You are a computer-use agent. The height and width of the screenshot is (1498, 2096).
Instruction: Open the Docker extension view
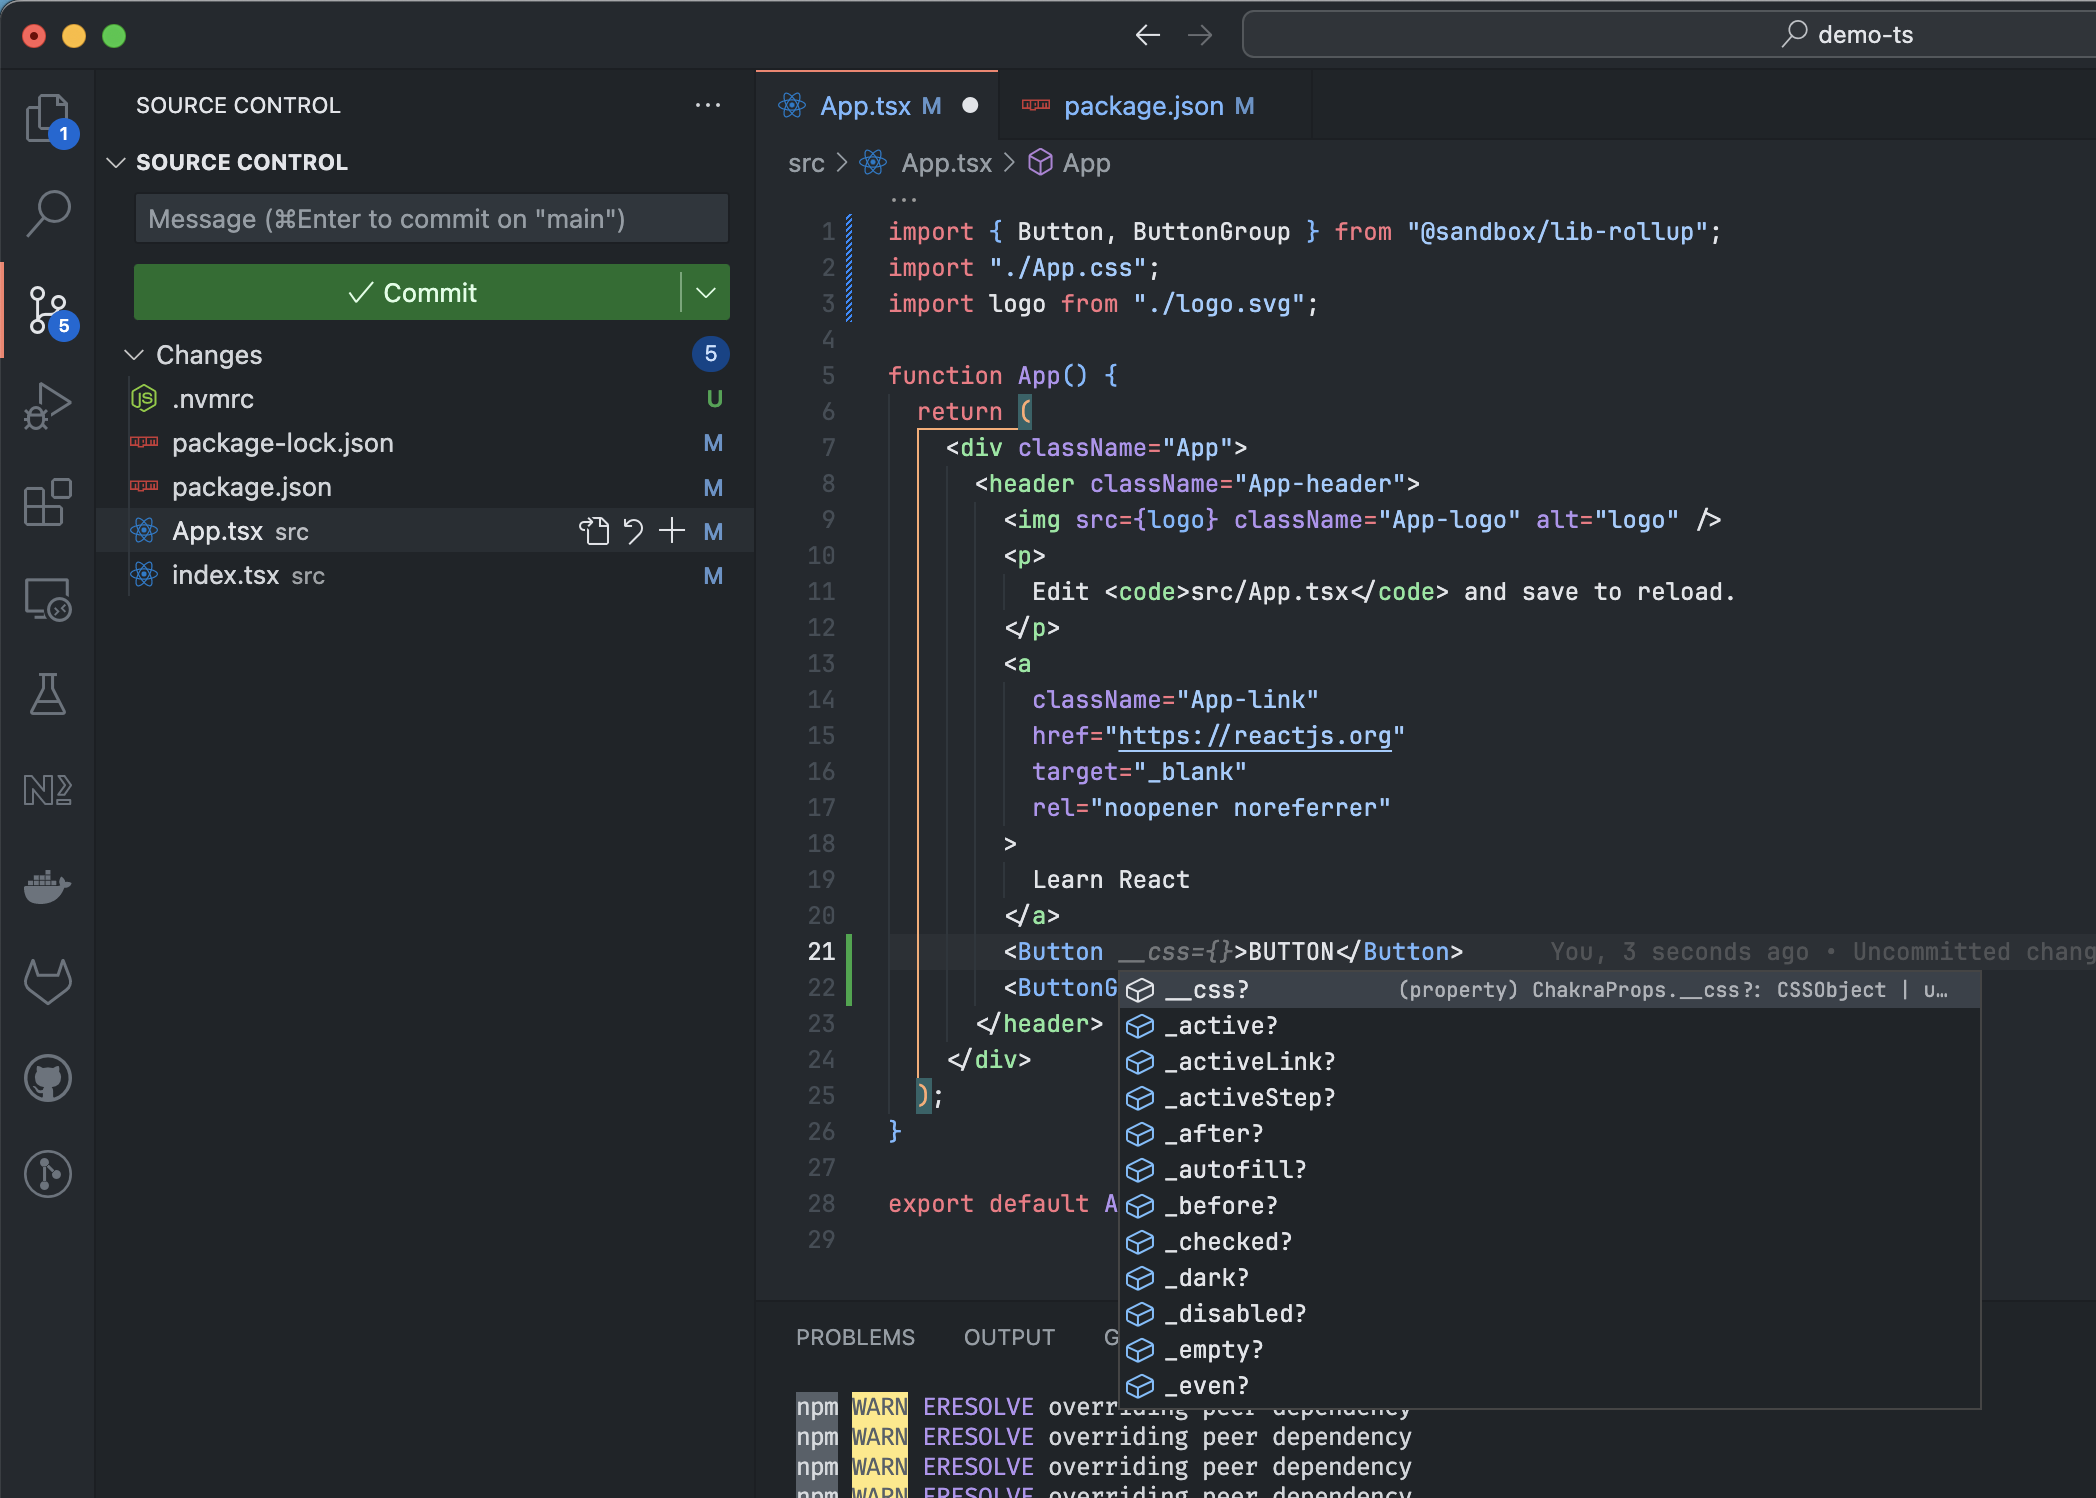47,887
